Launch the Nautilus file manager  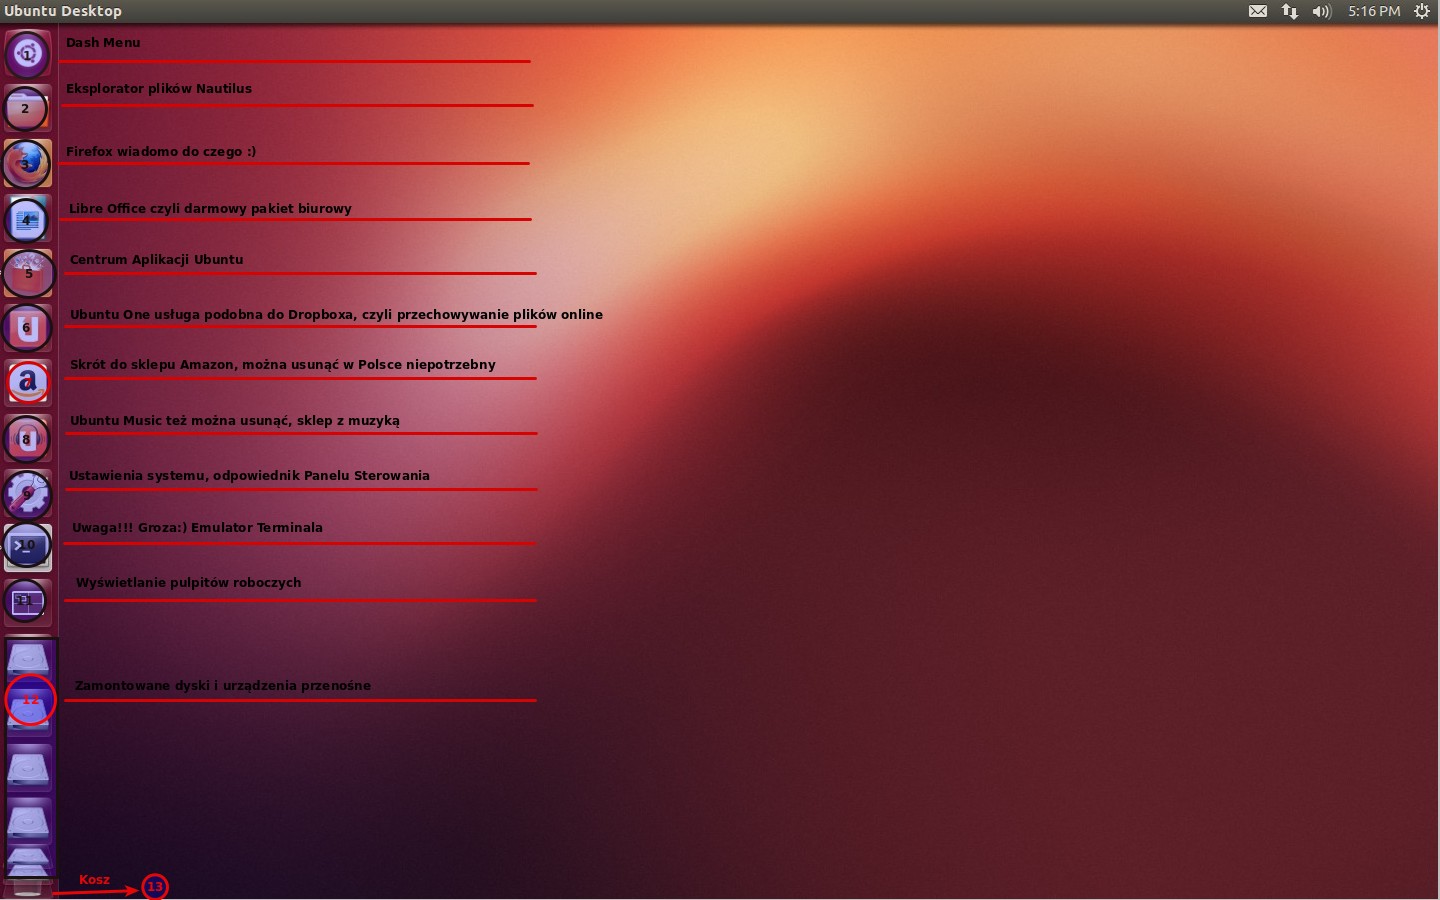(x=27, y=108)
